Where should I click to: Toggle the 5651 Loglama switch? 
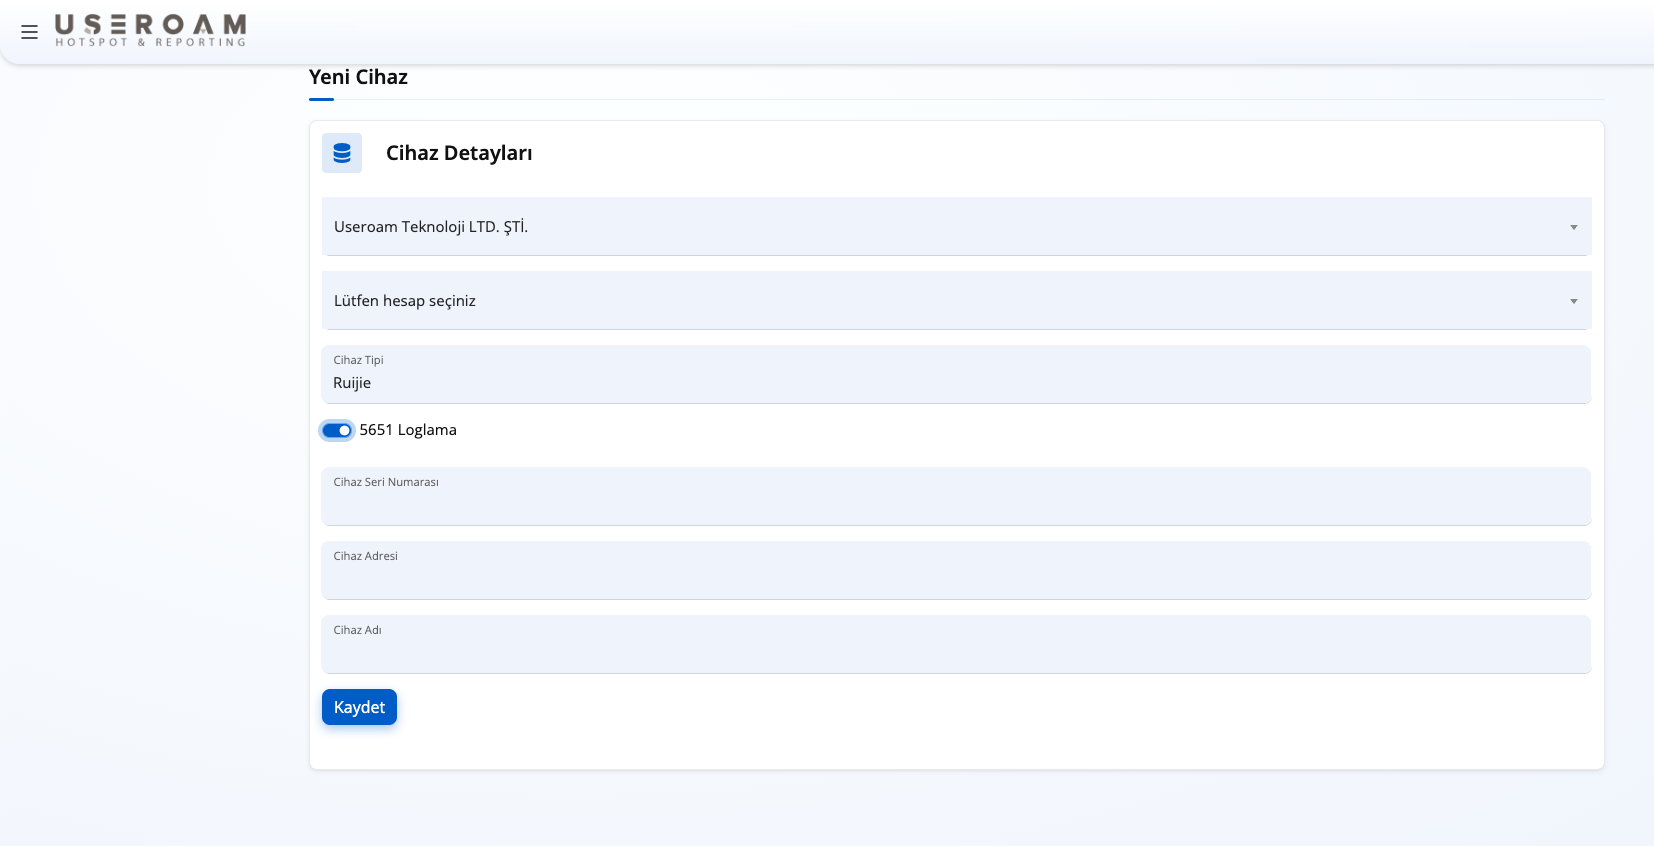pos(337,430)
